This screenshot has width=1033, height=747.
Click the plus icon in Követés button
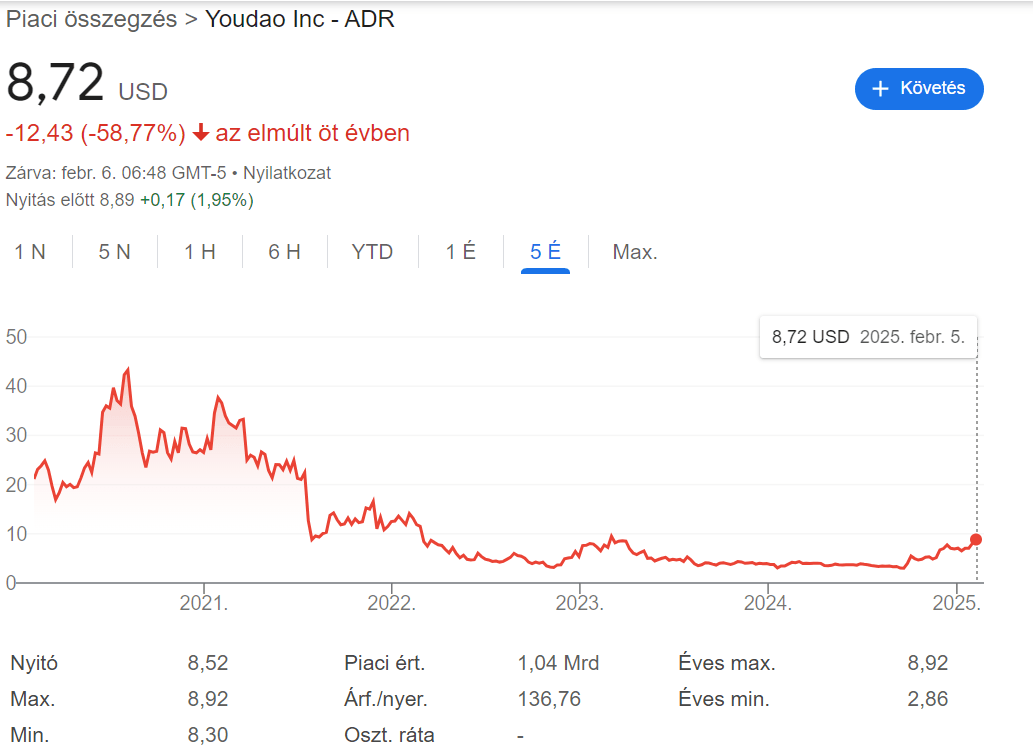click(x=880, y=89)
